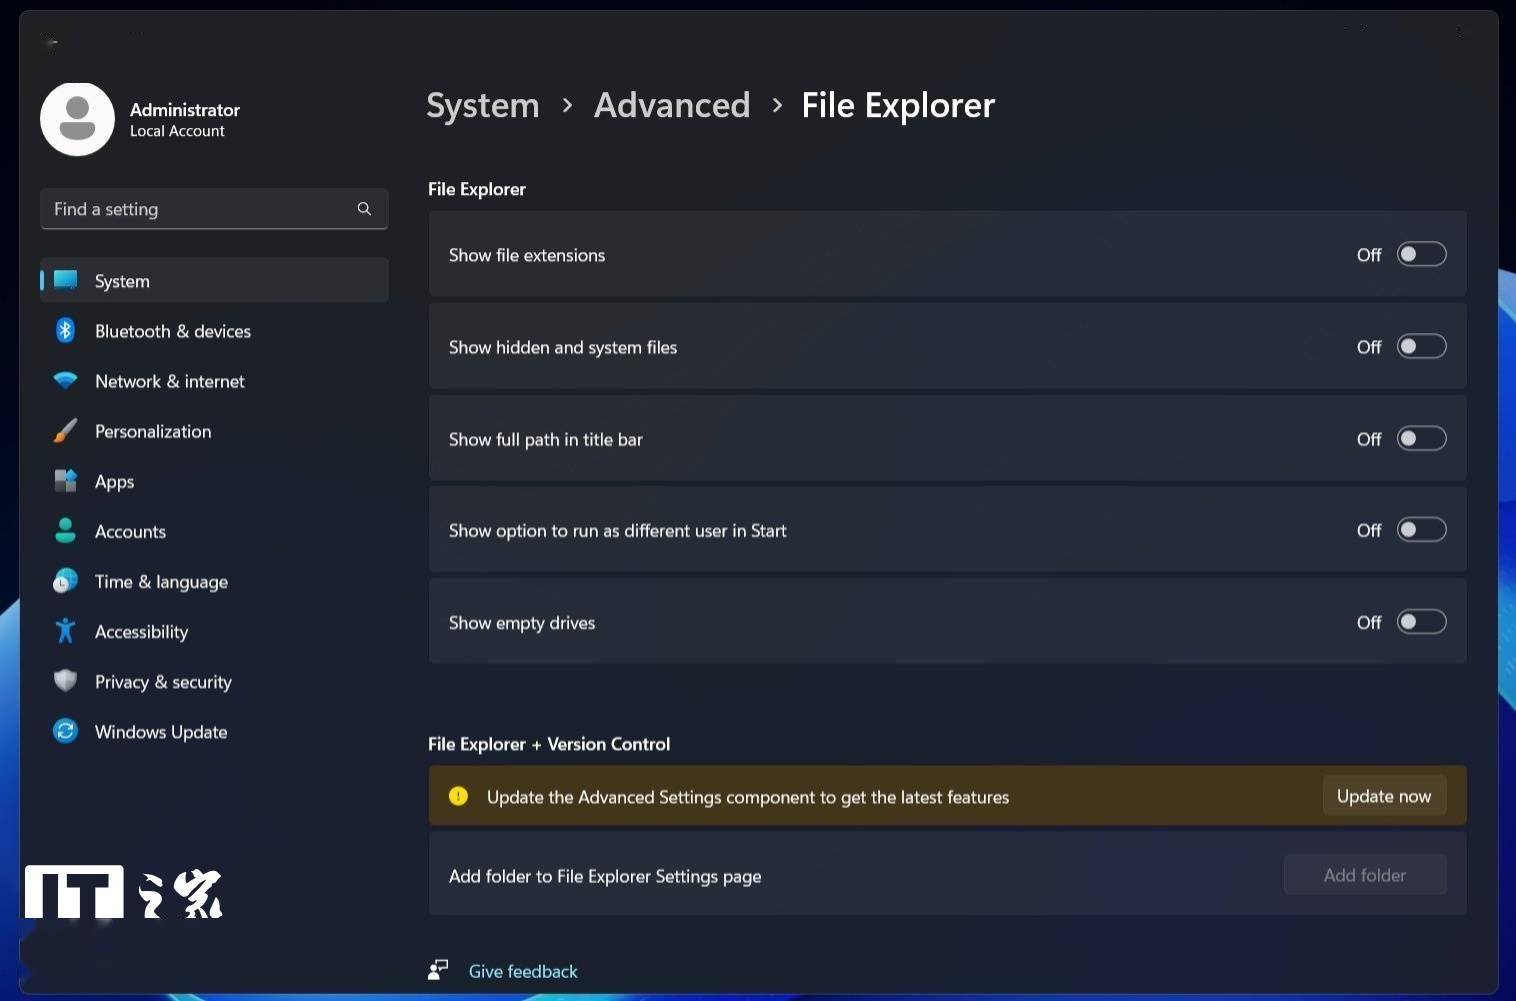Image resolution: width=1516 pixels, height=1001 pixels.
Task: Click File Explorer + Version Control heading
Action: 549,744
